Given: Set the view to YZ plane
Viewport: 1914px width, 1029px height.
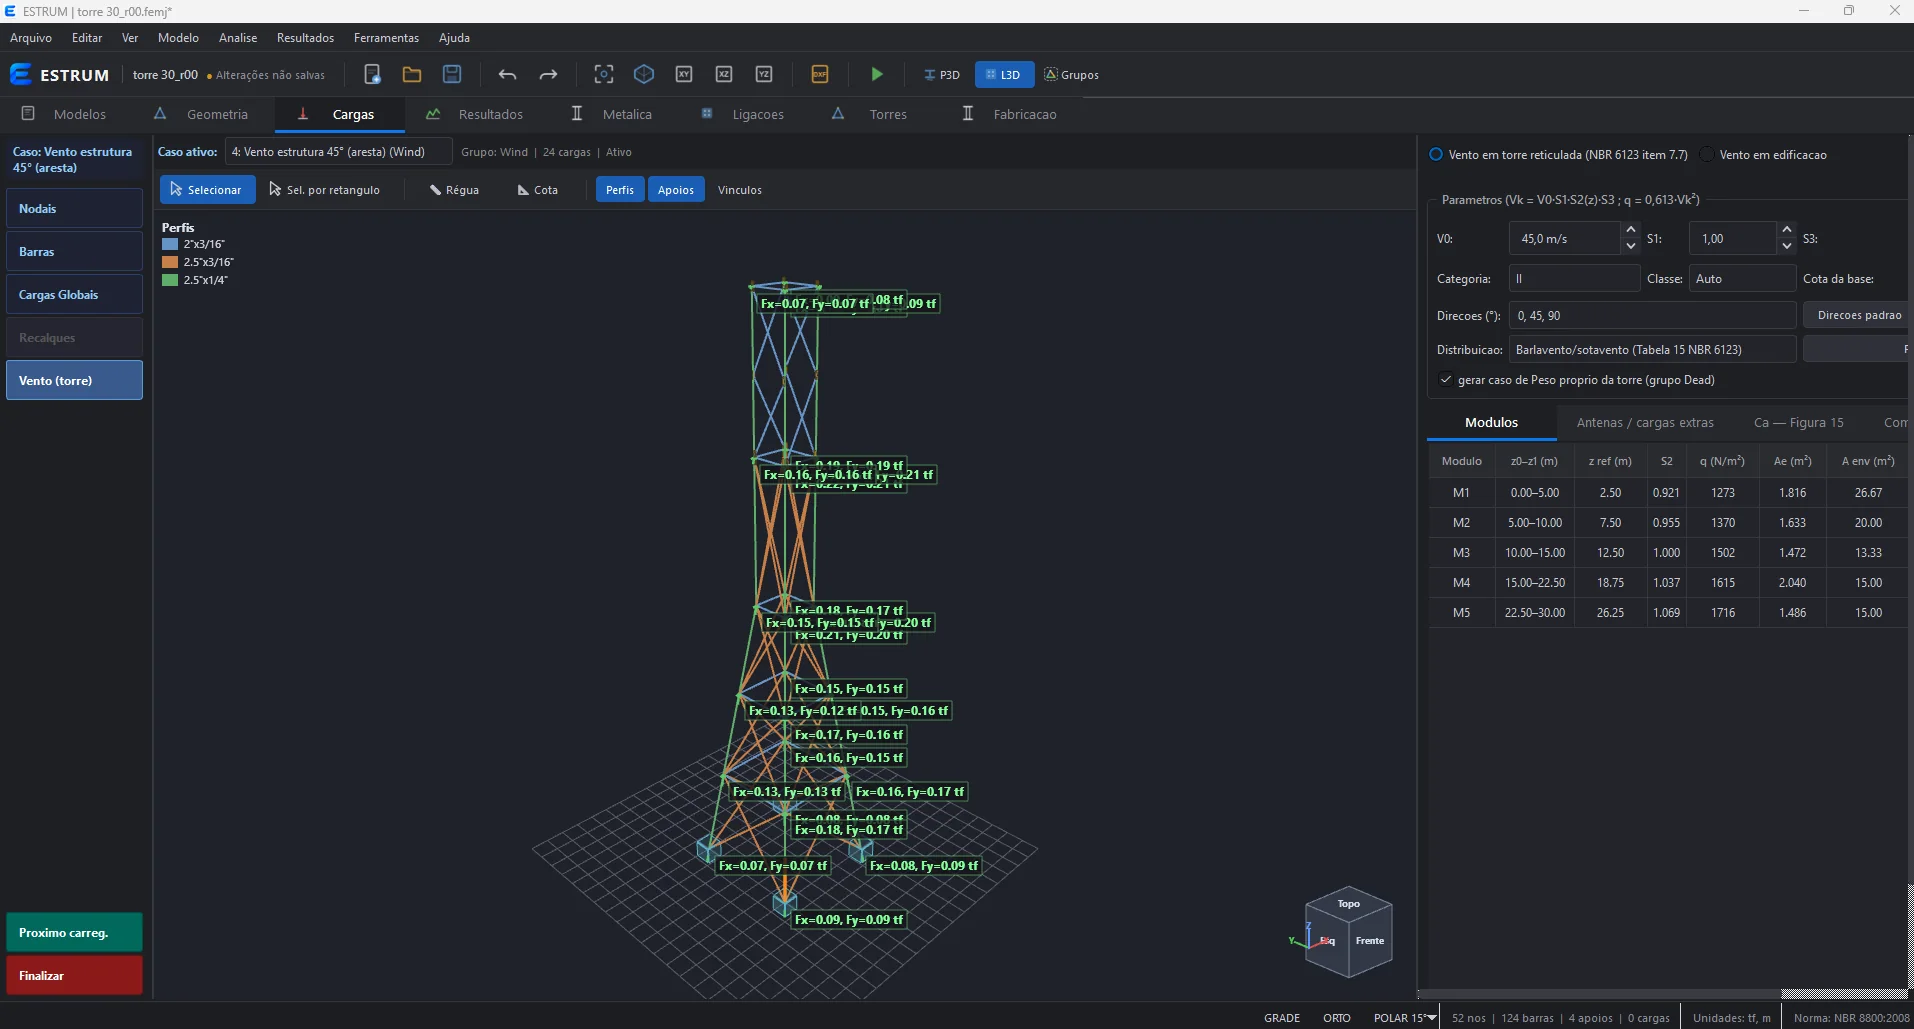Looking at the screenshot, I should click(764, 74).
